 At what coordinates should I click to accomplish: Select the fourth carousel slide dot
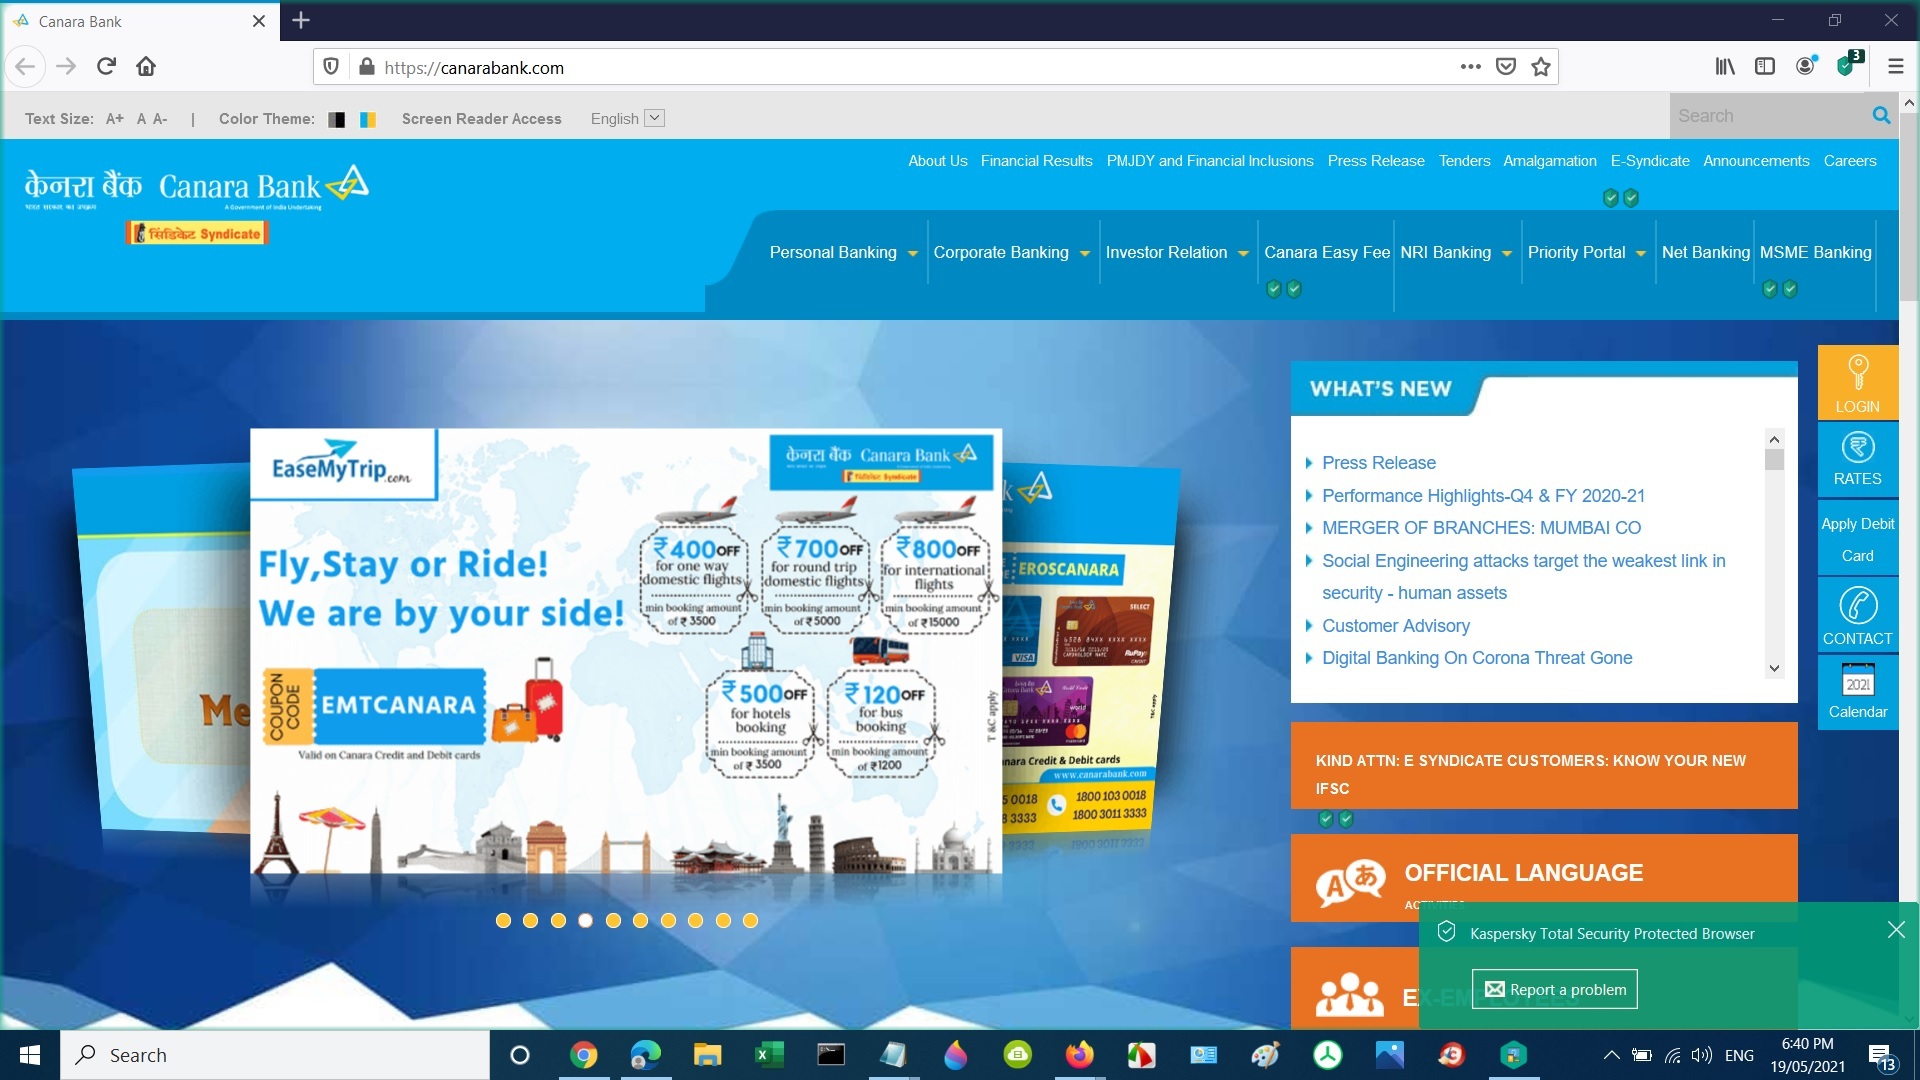click(x=586, y=921)
